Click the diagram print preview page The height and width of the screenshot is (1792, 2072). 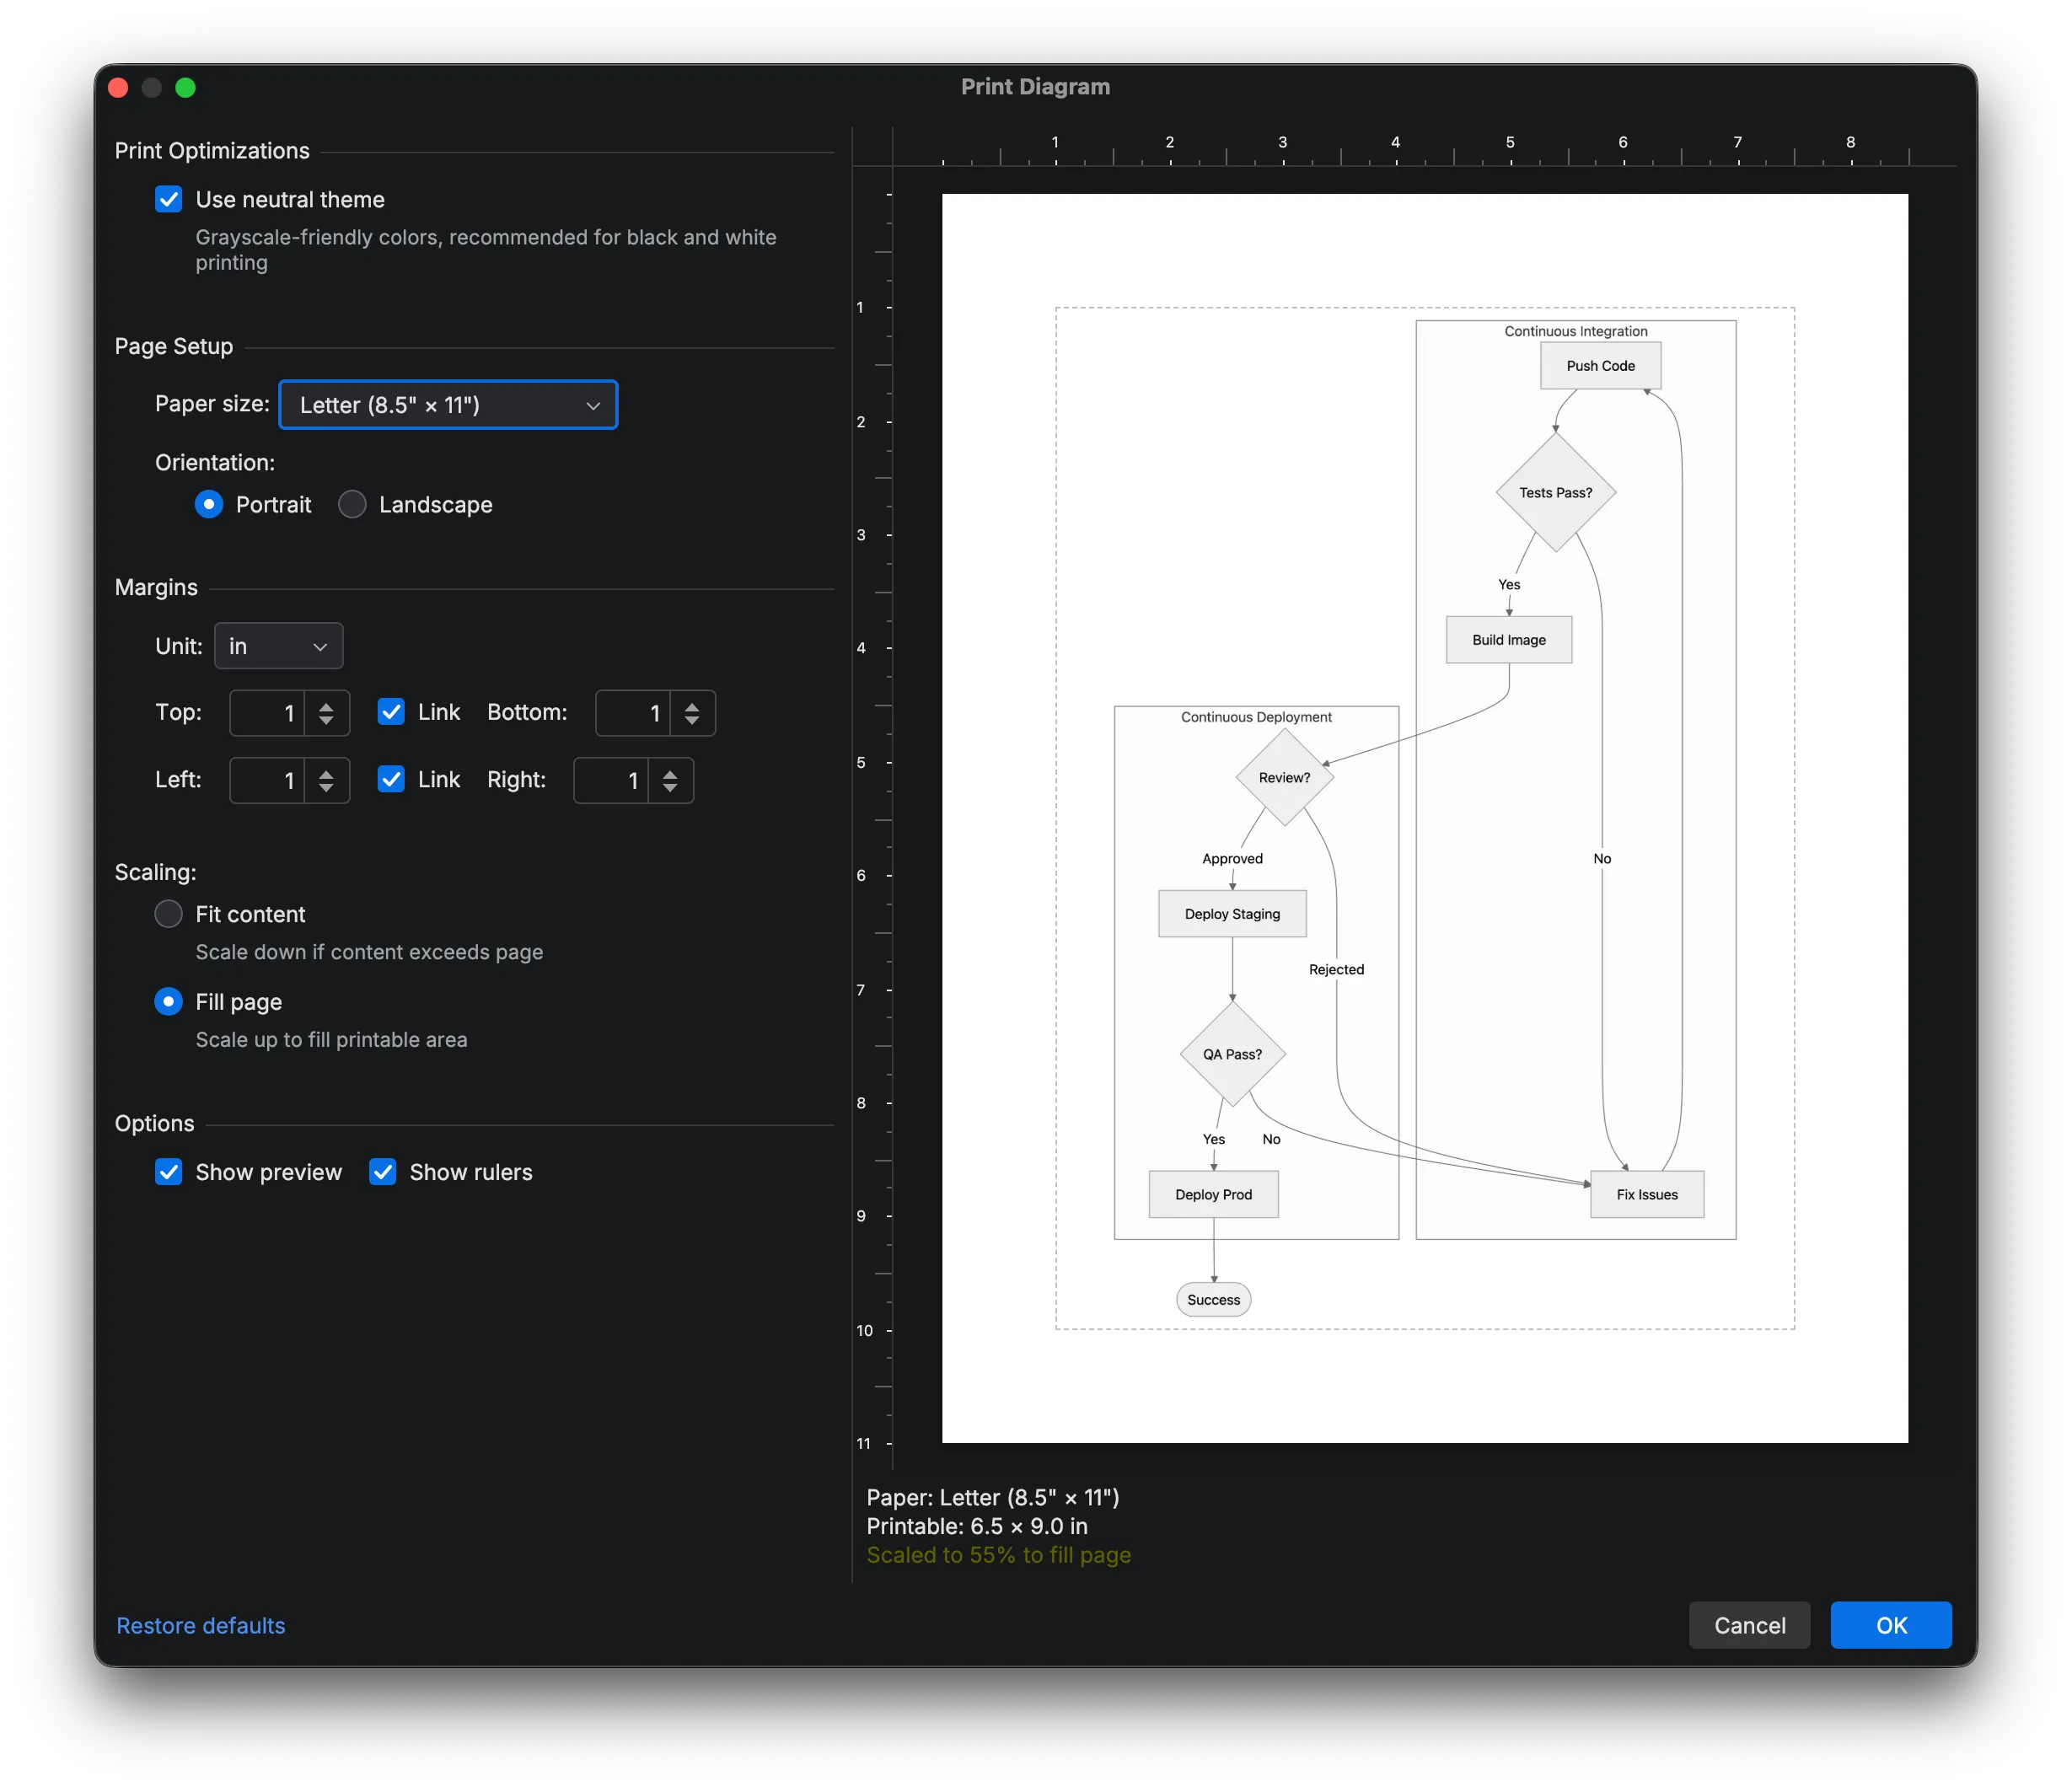click(1424, 820)
